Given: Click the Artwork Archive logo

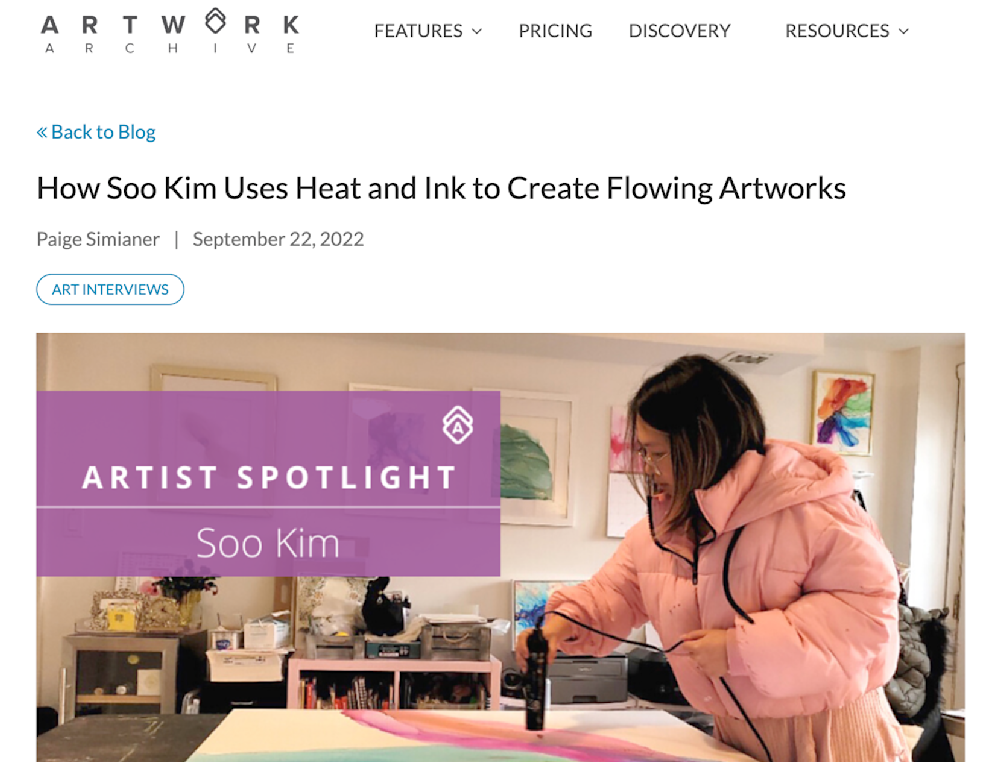Looking at the screenshot, I should [x=170, y=31].
